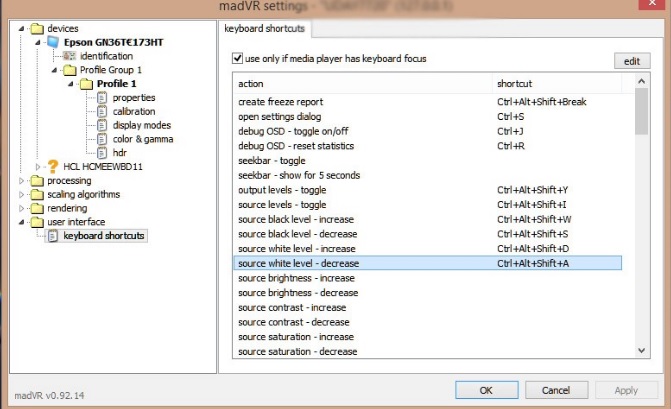
Task: Click the shortcut list scrollbar down arrow
Action: click(642, 350)
